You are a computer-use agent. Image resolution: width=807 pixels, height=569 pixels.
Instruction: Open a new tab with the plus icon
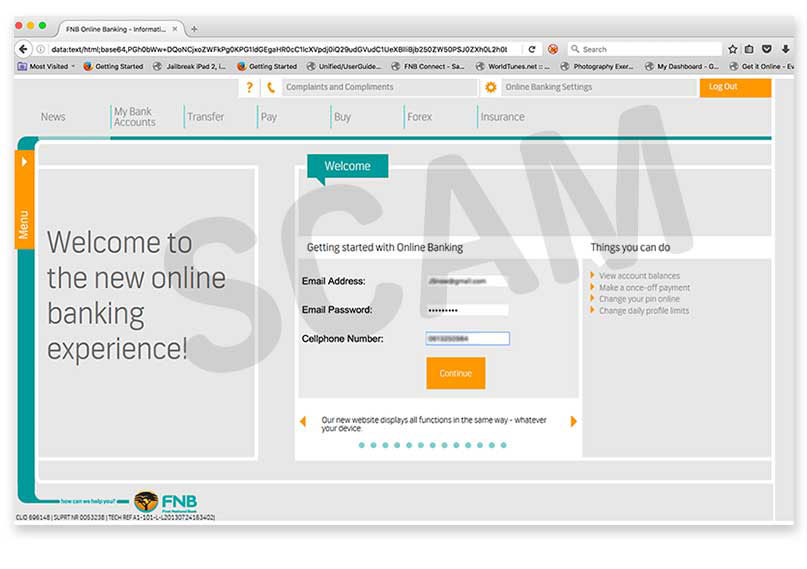coord(194,29)
